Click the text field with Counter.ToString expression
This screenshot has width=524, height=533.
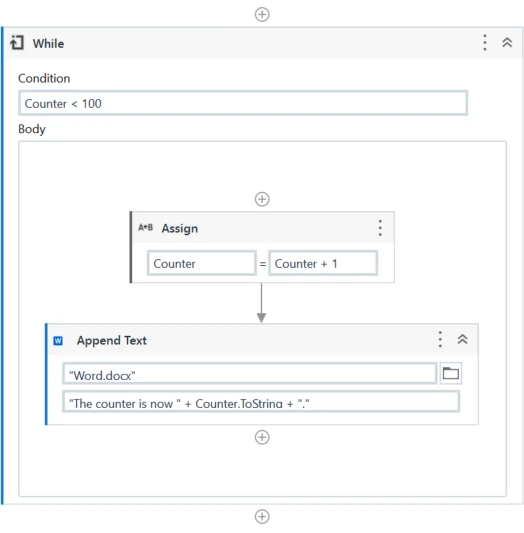(x=261, y=402)
